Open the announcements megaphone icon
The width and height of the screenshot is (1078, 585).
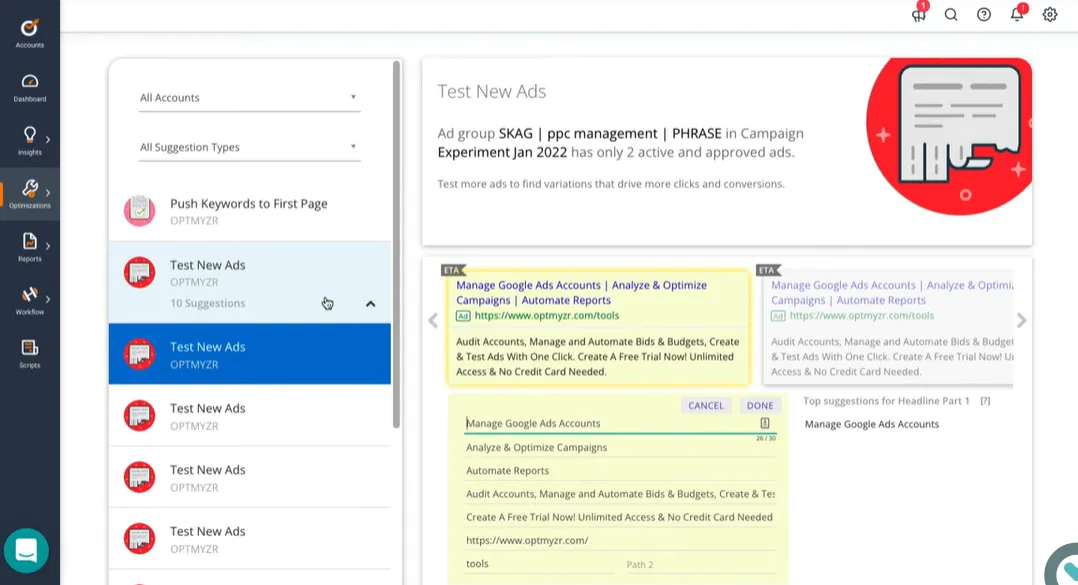click(918, 14)
